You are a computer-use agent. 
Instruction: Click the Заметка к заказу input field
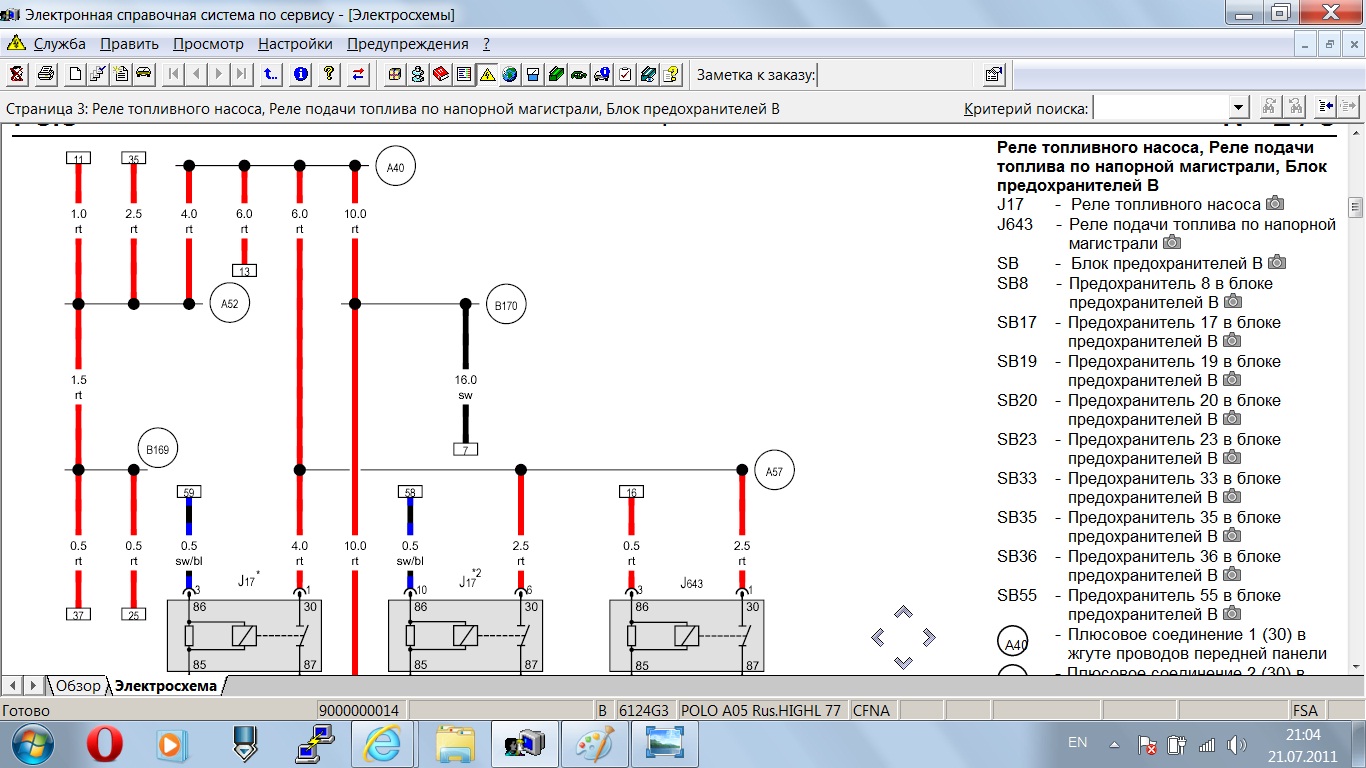click(895, 75)
